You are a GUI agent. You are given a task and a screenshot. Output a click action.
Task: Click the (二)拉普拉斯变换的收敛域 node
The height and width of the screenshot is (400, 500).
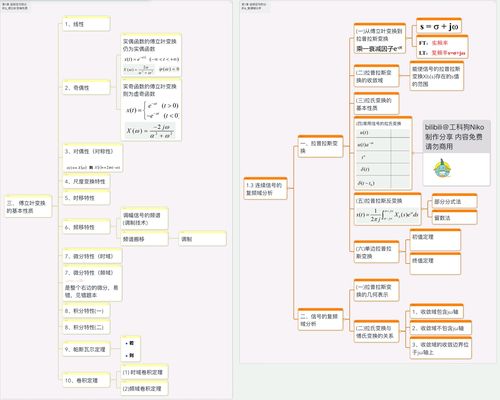coord(376,76)
